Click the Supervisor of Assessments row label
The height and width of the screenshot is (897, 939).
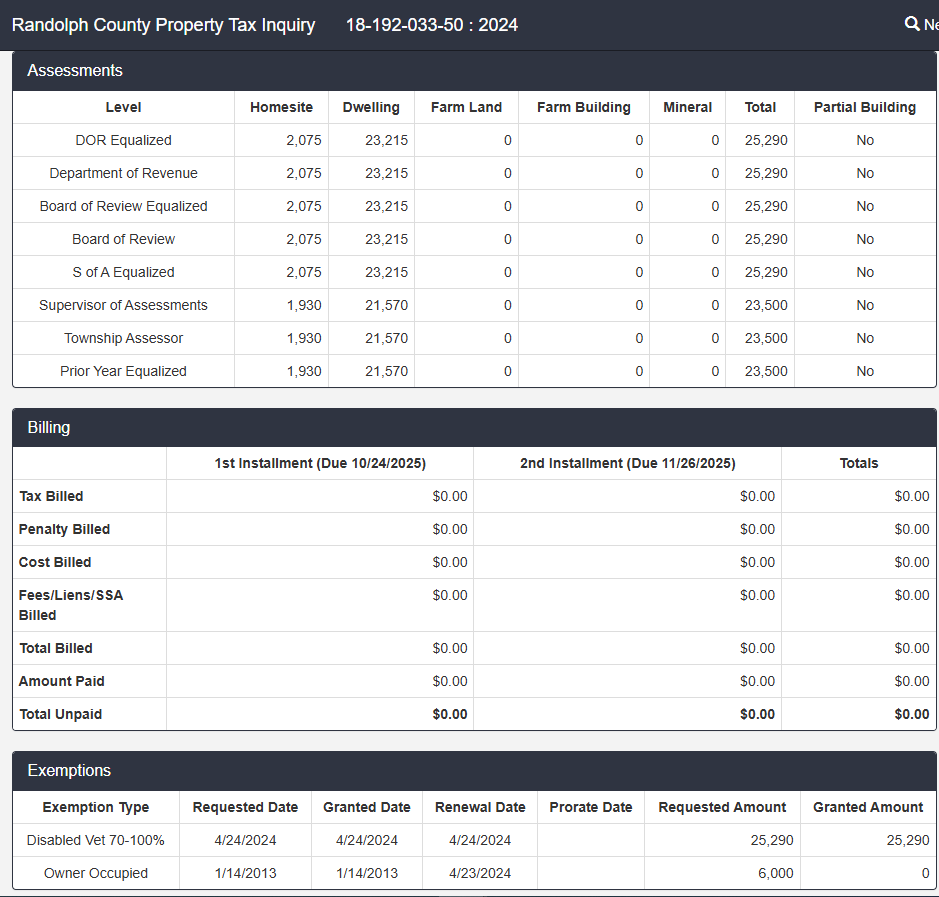point(123,305)
